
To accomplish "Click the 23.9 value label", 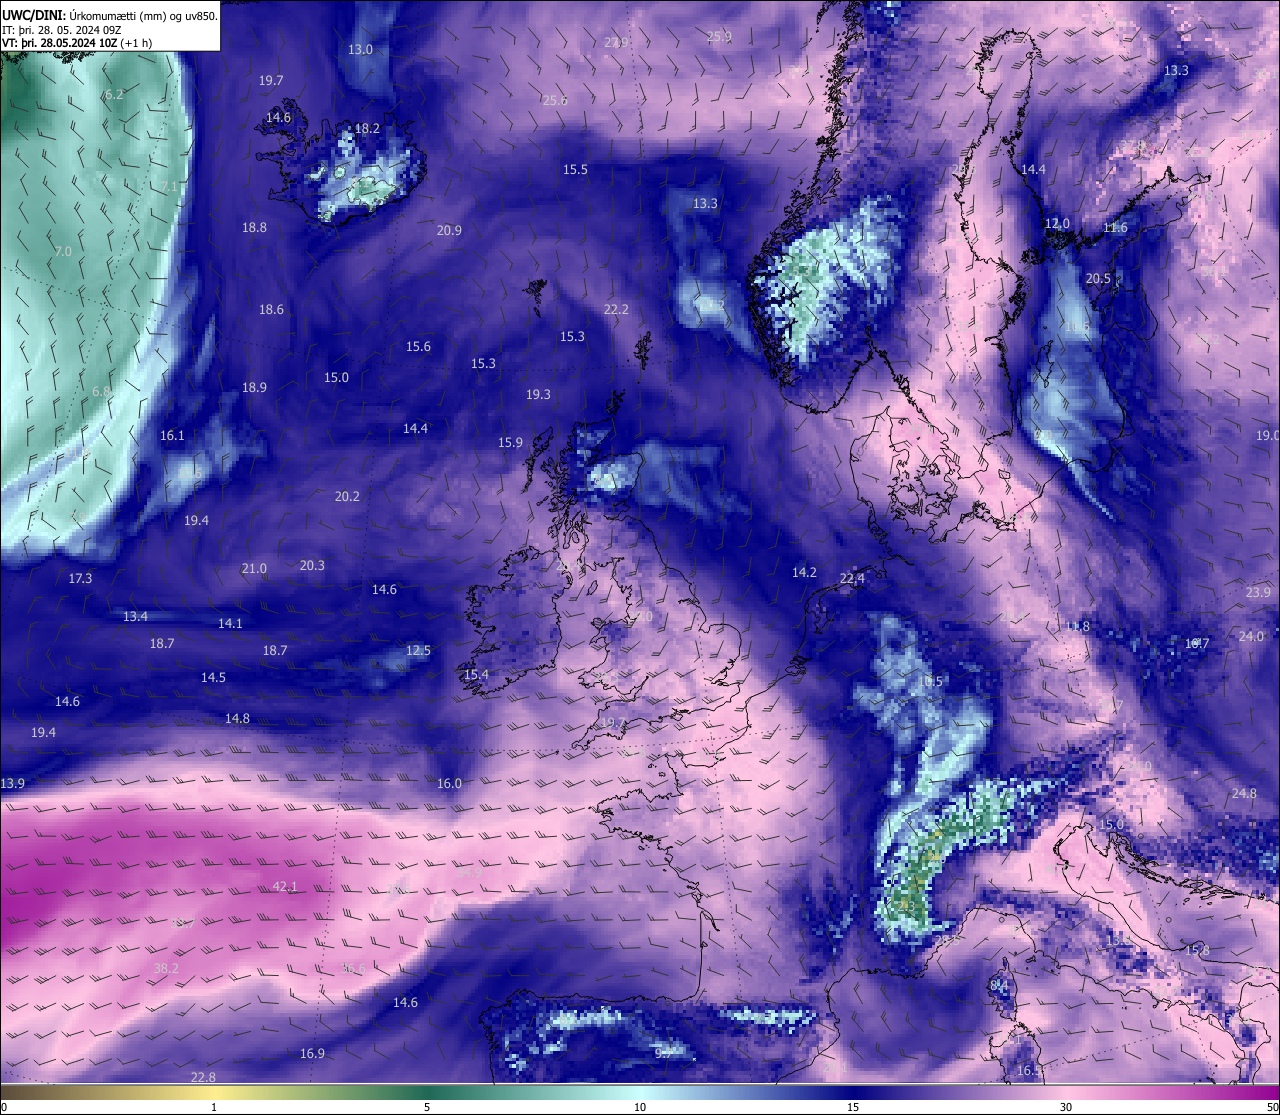I will coord(1258,592).
